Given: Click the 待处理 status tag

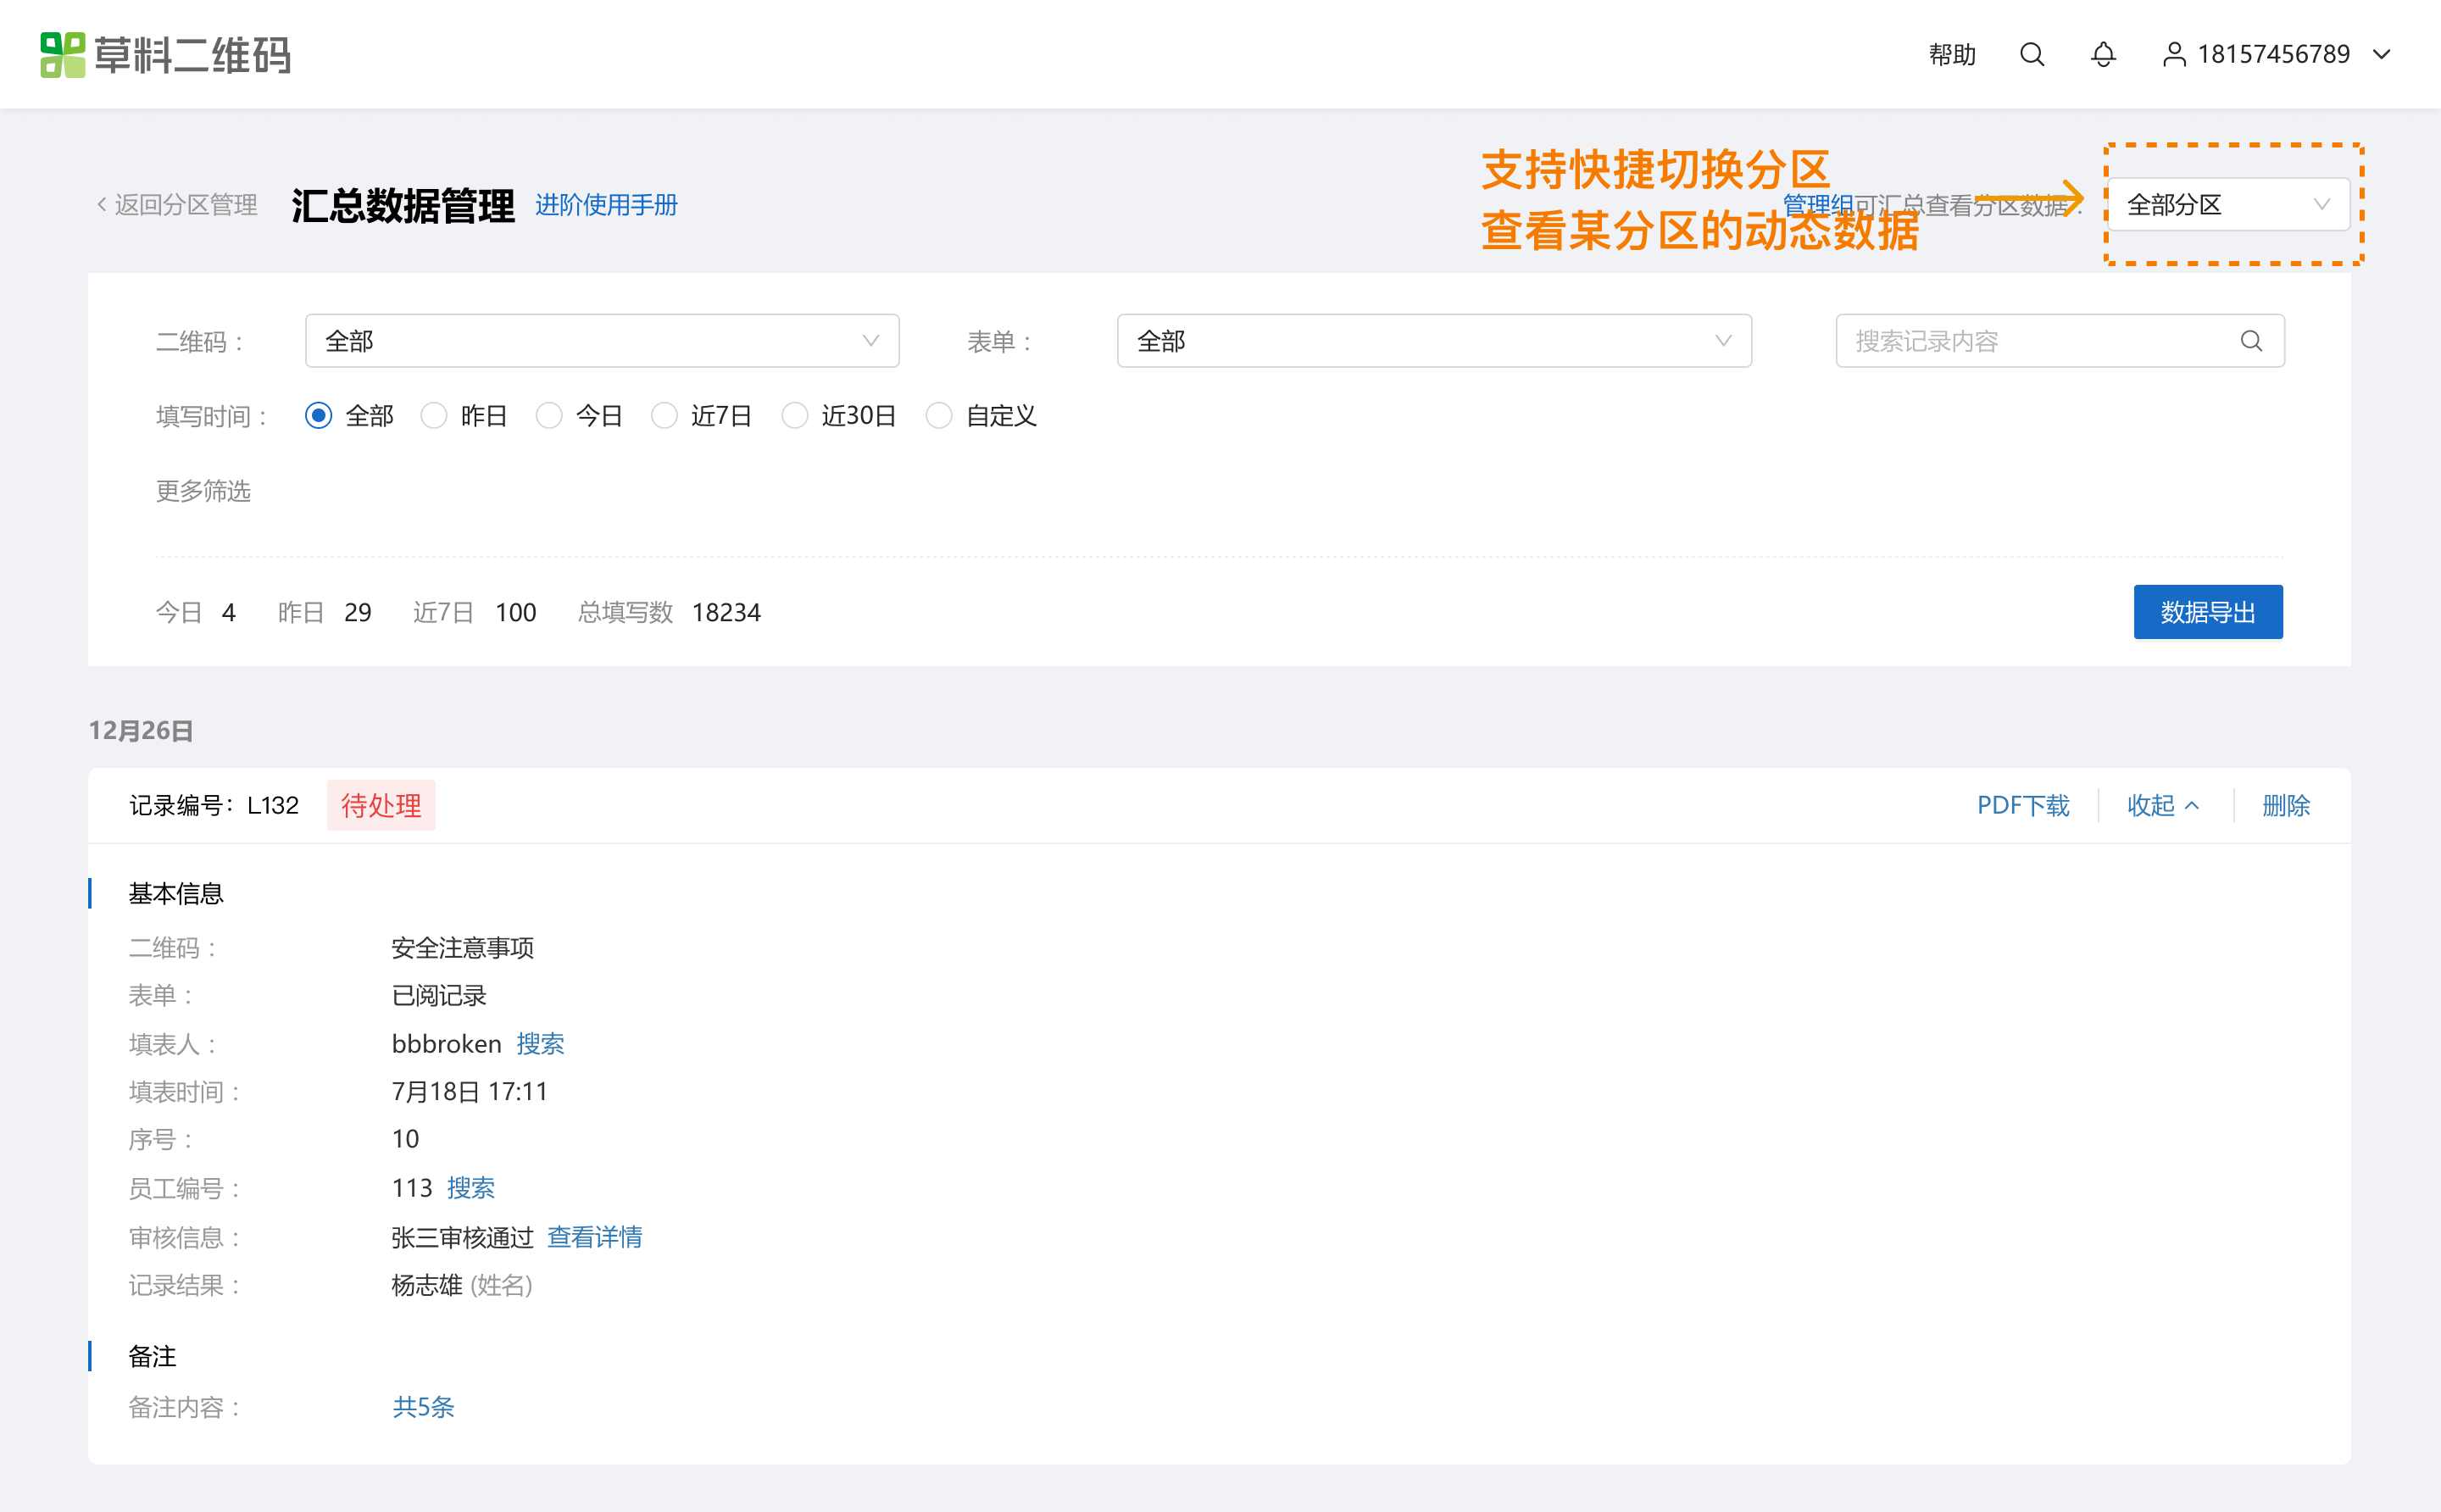Looking at the screenshot, I should point(381,805).
